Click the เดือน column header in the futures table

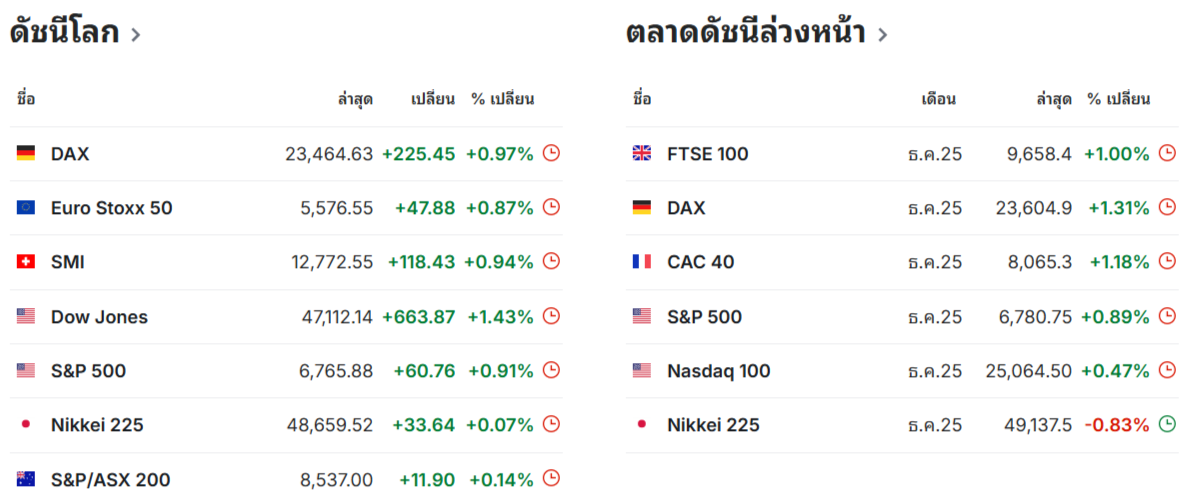coord(938,99)
